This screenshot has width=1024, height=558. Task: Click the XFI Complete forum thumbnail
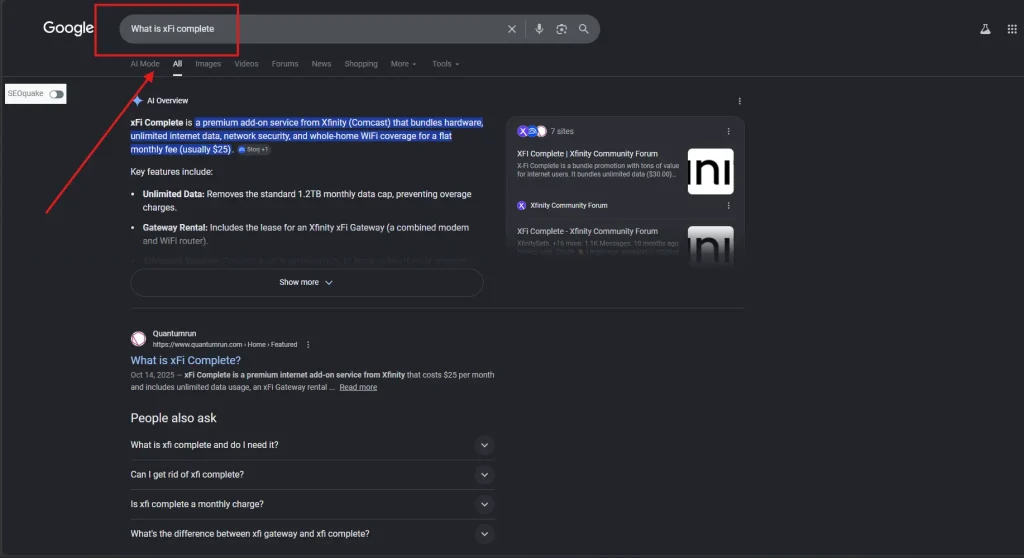coord(711,171)
